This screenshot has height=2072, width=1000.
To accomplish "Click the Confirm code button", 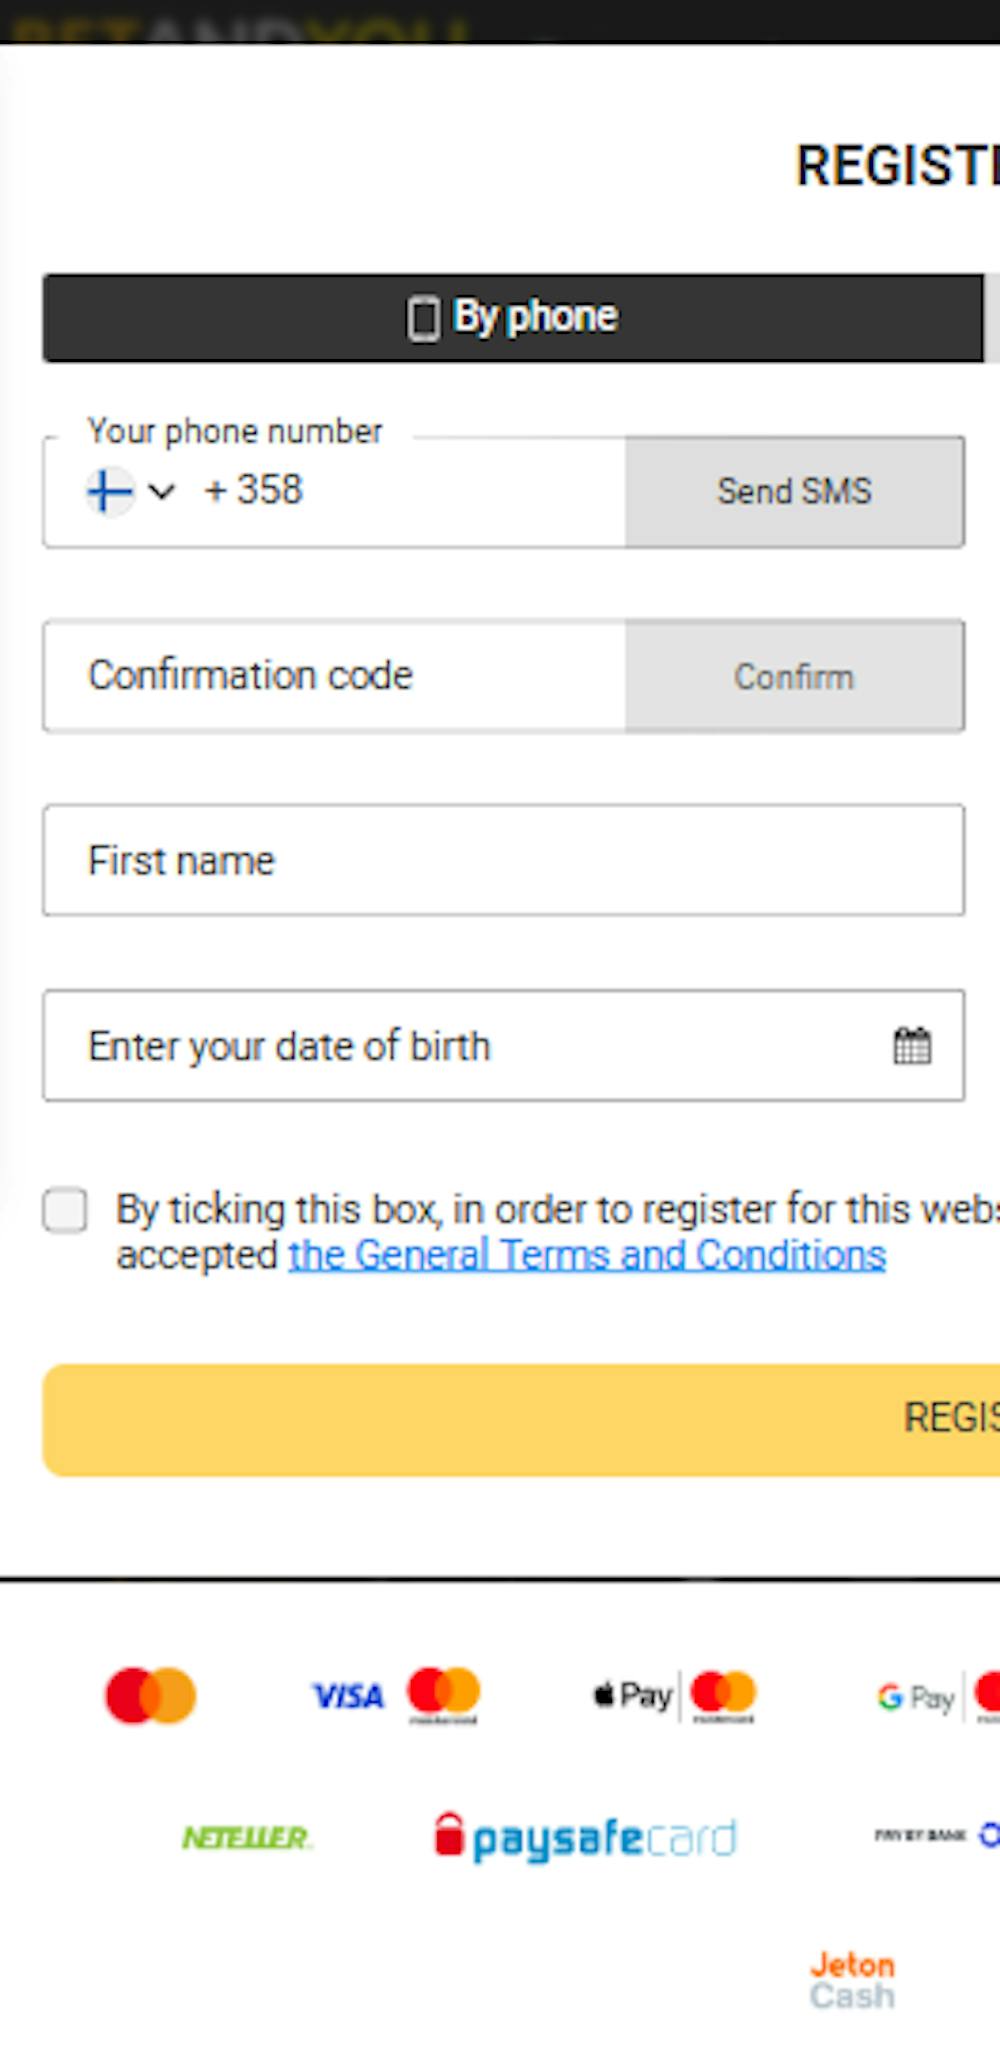I will (795, 676).
